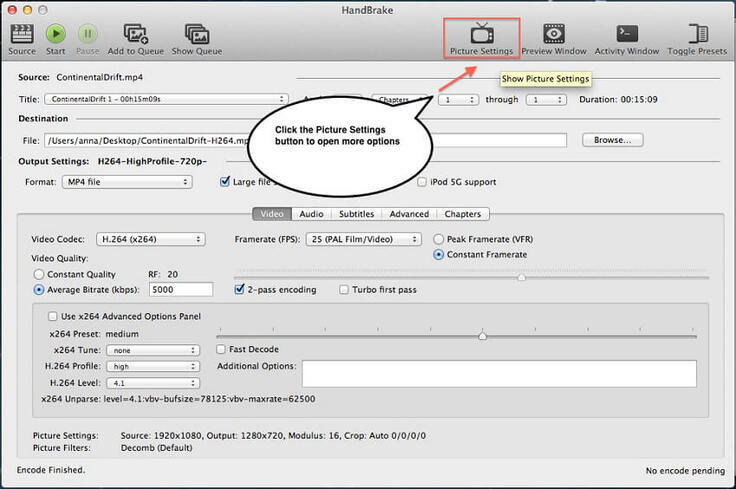736x489 pixels.
Task: Enable Turbo first pass checkbox
Action: click(x=344, y=290)
